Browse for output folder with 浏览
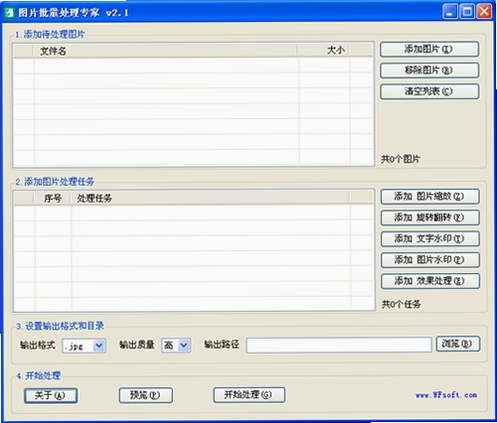 click(458, 344)
